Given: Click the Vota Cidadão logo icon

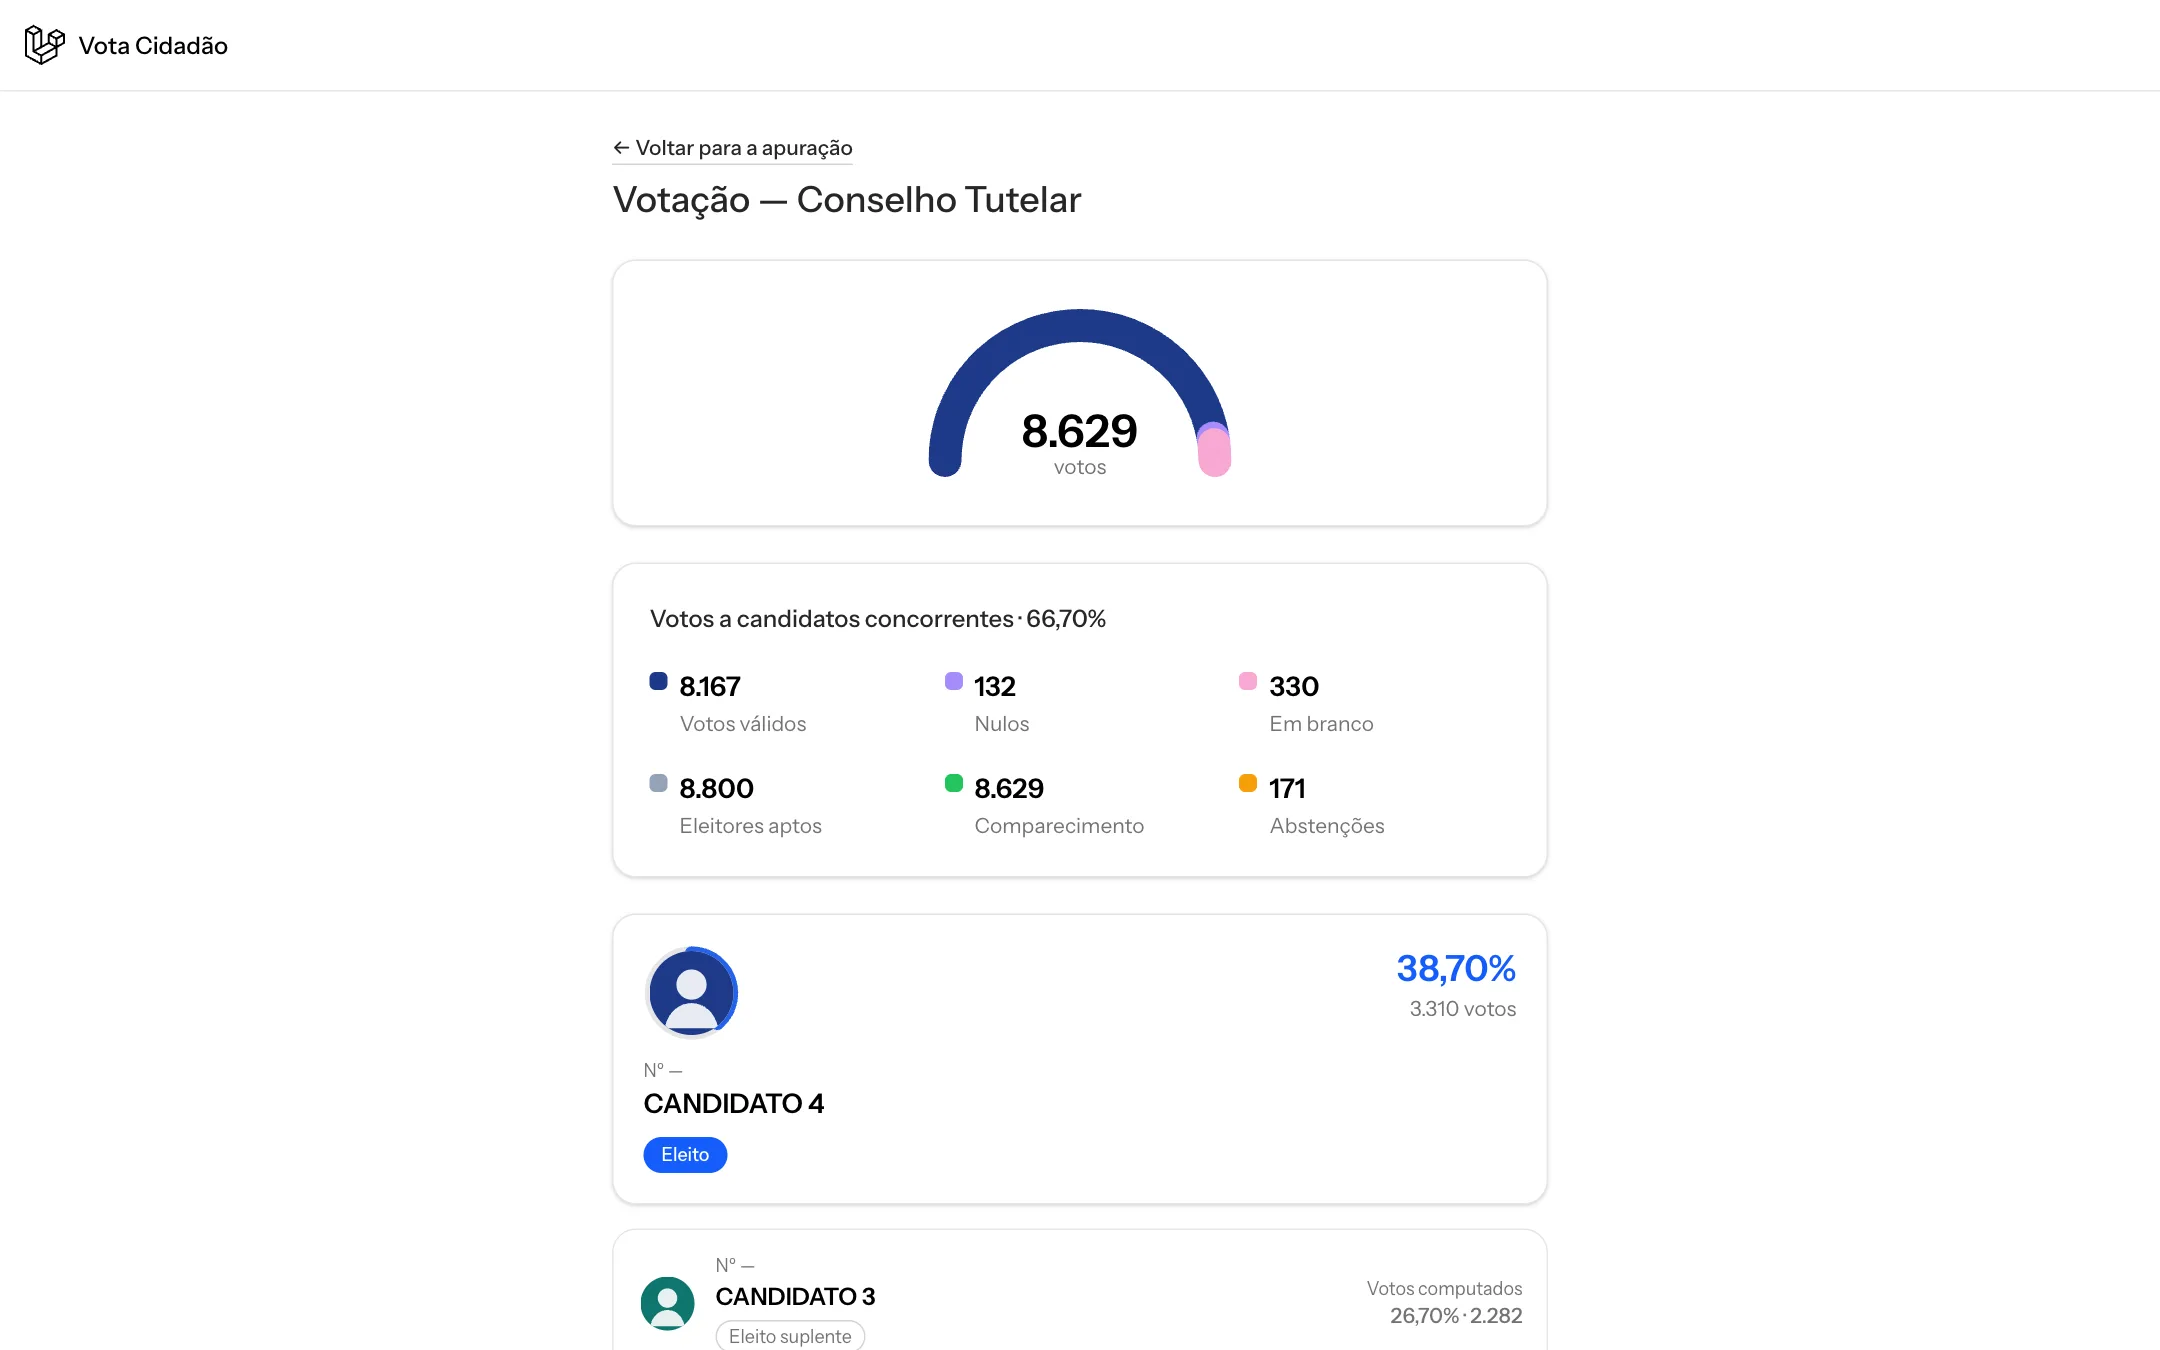Looking at the screenshot, I should click(44, 45).
